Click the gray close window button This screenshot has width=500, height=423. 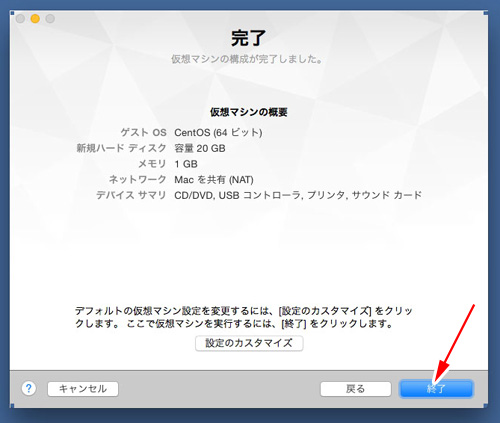(x=20, y=19)
